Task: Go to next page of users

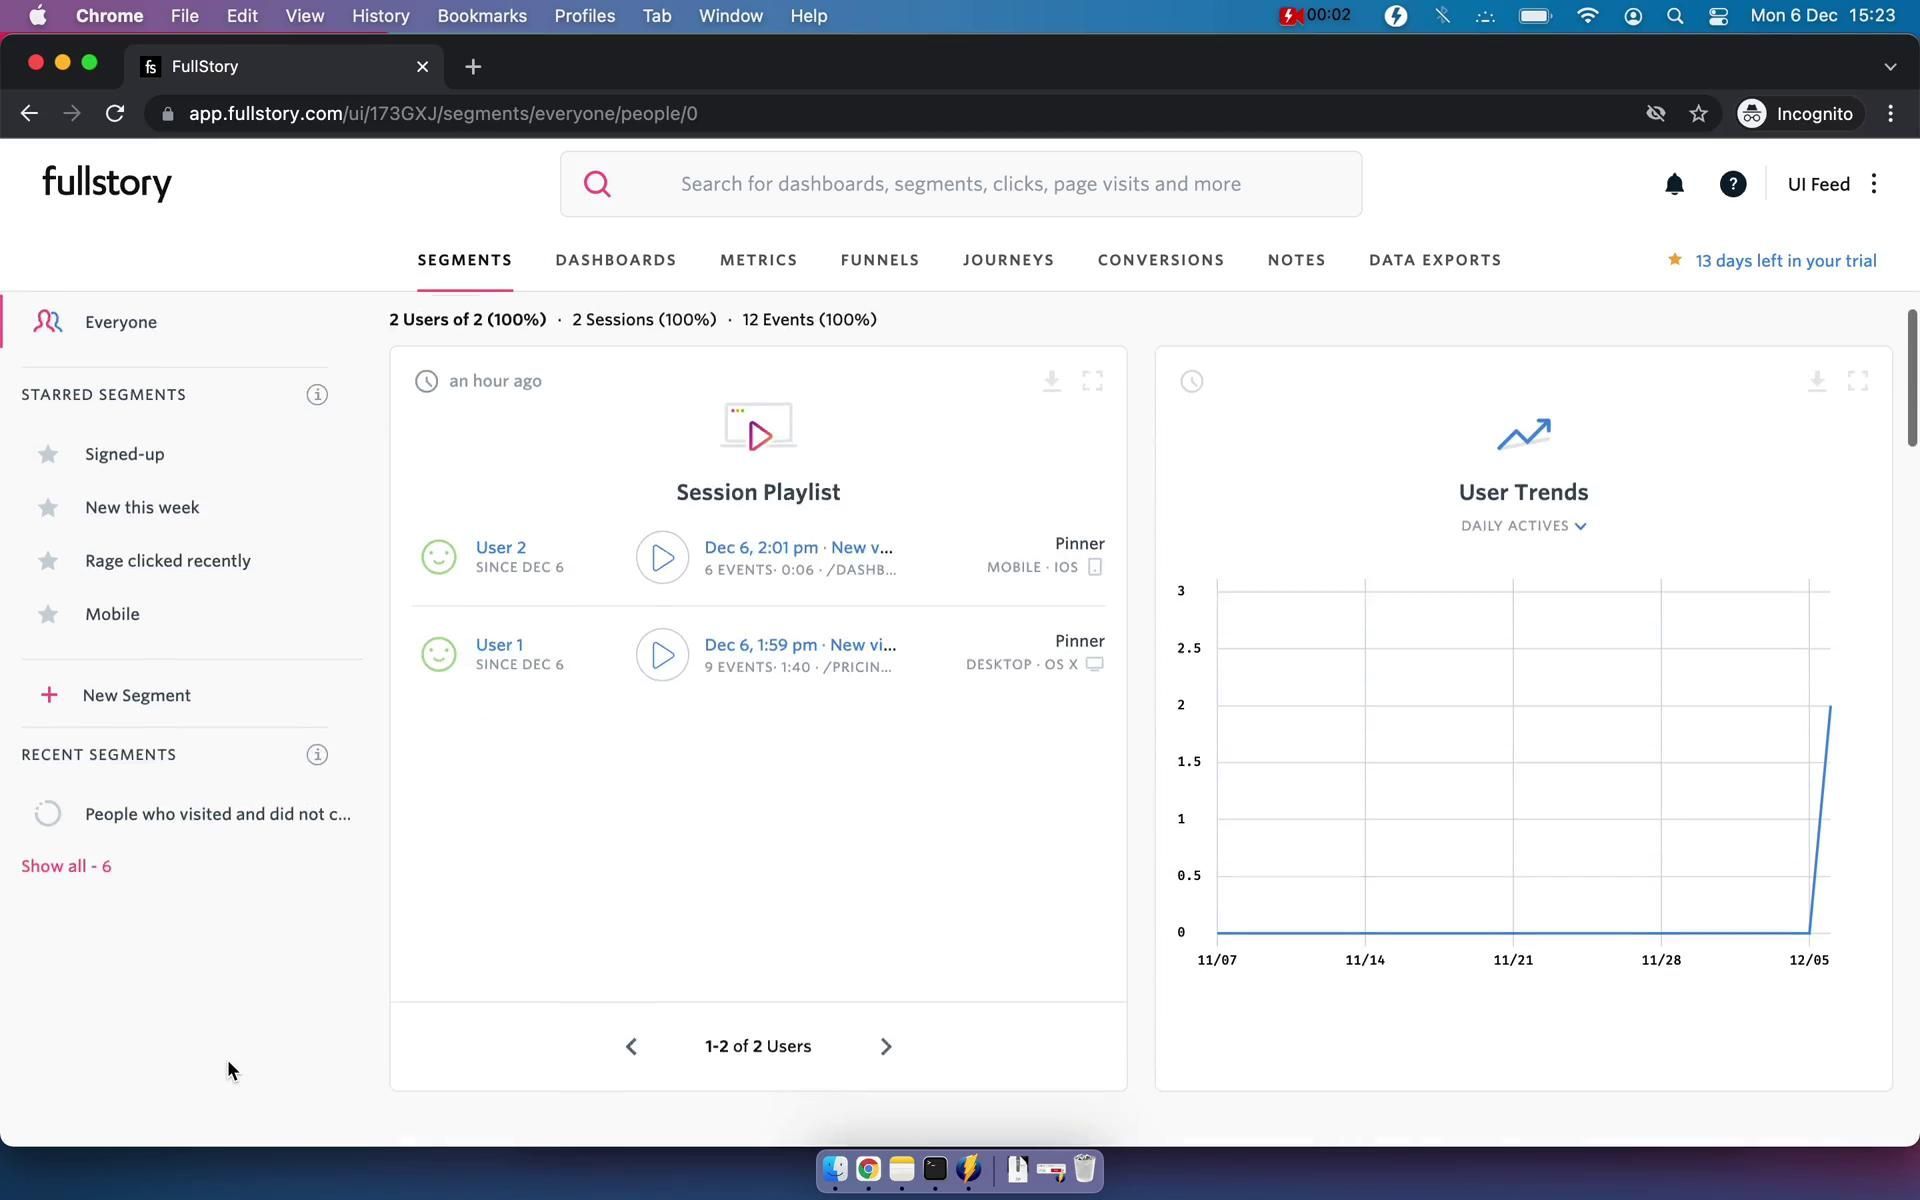Action: (x=885, y=1047)
